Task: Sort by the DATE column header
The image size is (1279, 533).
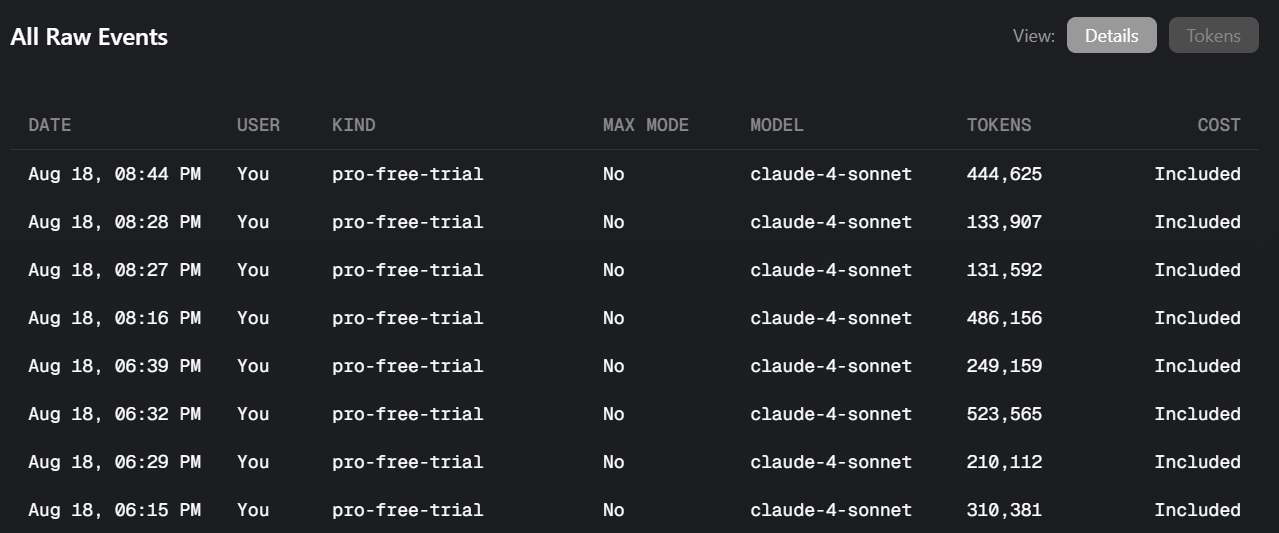Action: click(50, 125)
